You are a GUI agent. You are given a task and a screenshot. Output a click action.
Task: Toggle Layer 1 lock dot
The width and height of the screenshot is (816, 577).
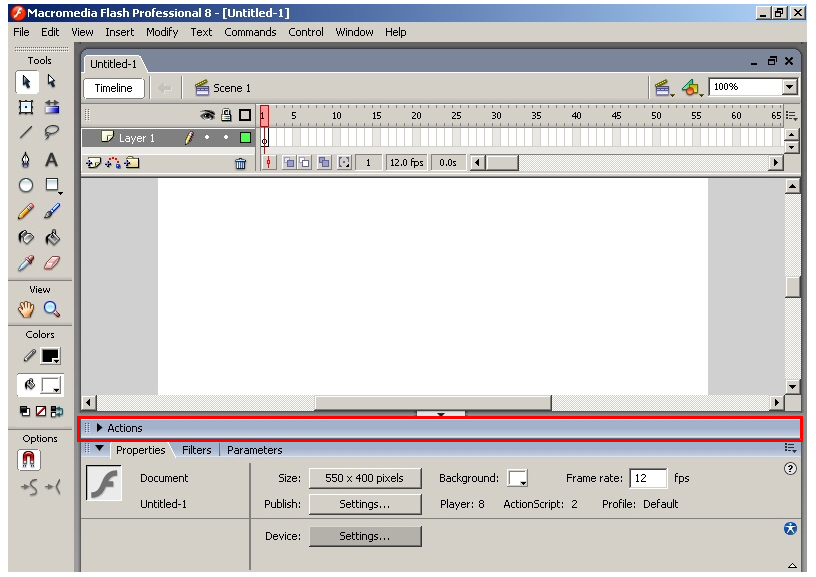coord(226,137)
